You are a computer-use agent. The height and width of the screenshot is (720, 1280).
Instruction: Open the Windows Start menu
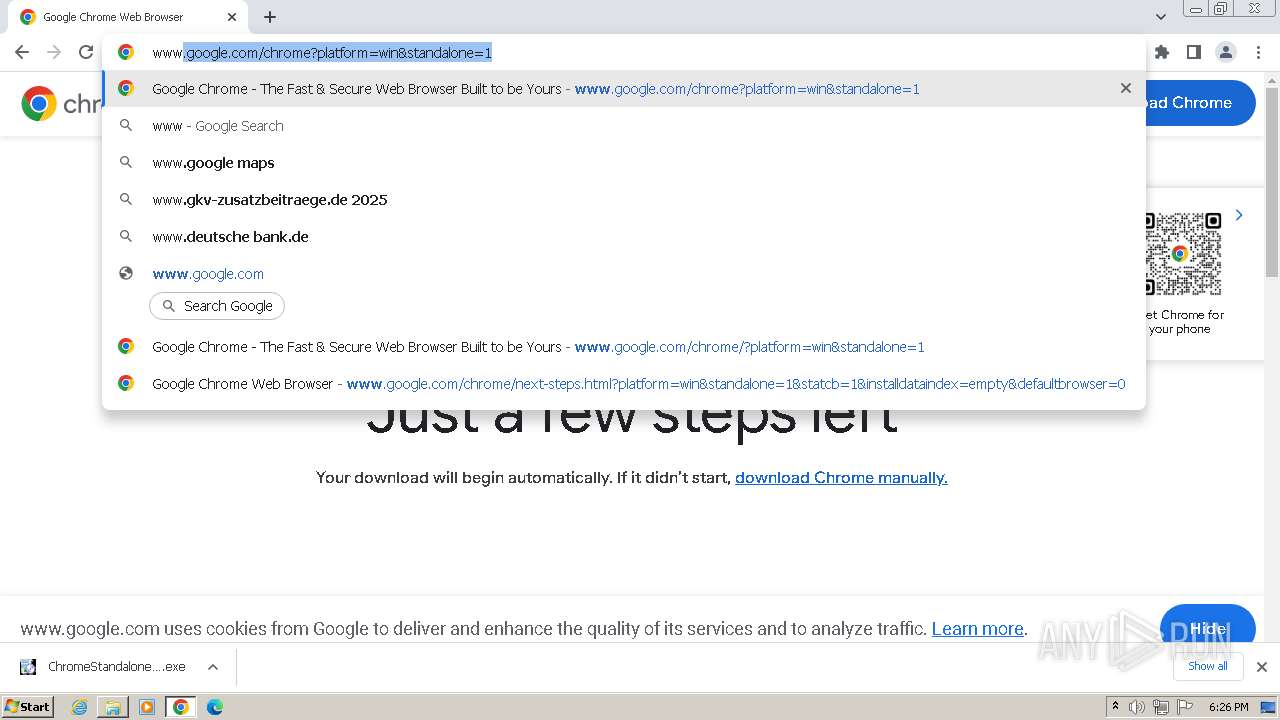(x=28, y=707)
